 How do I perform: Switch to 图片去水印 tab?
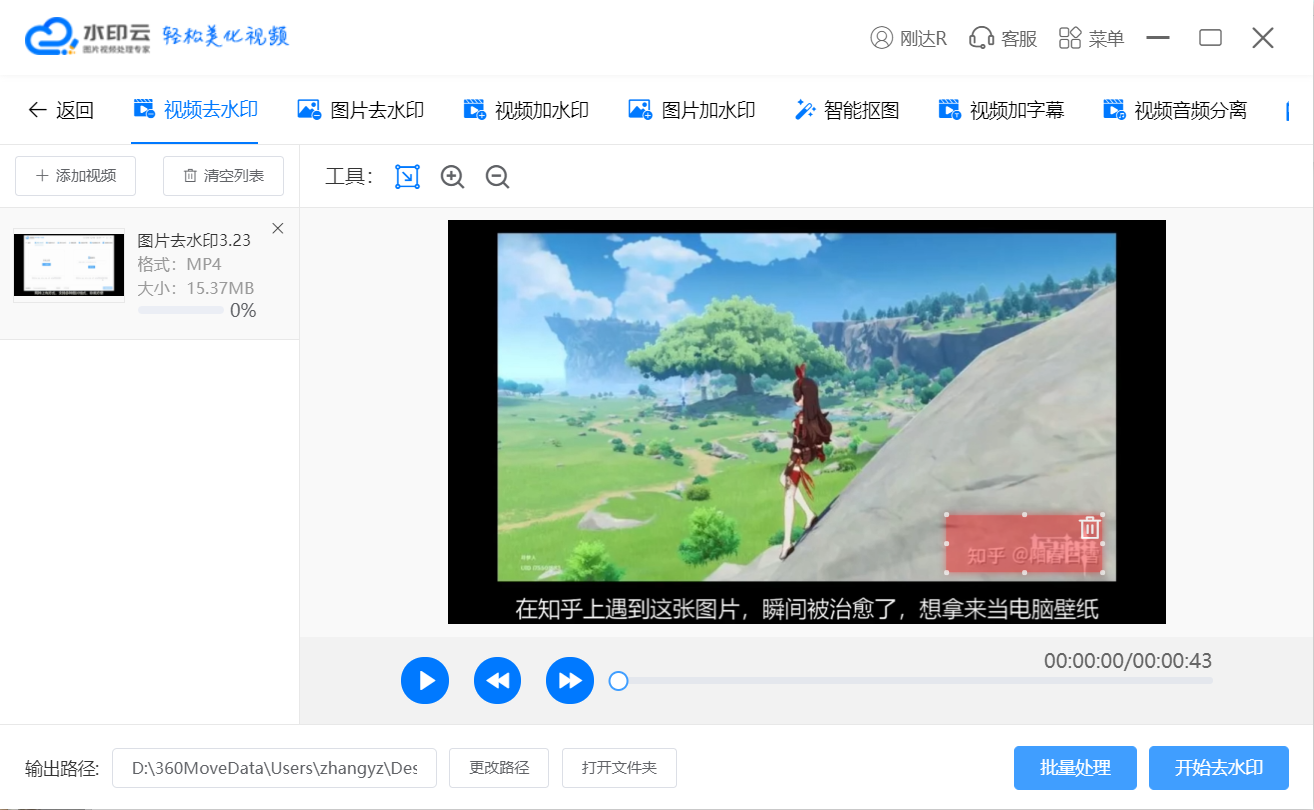click(x=361, y=110)
